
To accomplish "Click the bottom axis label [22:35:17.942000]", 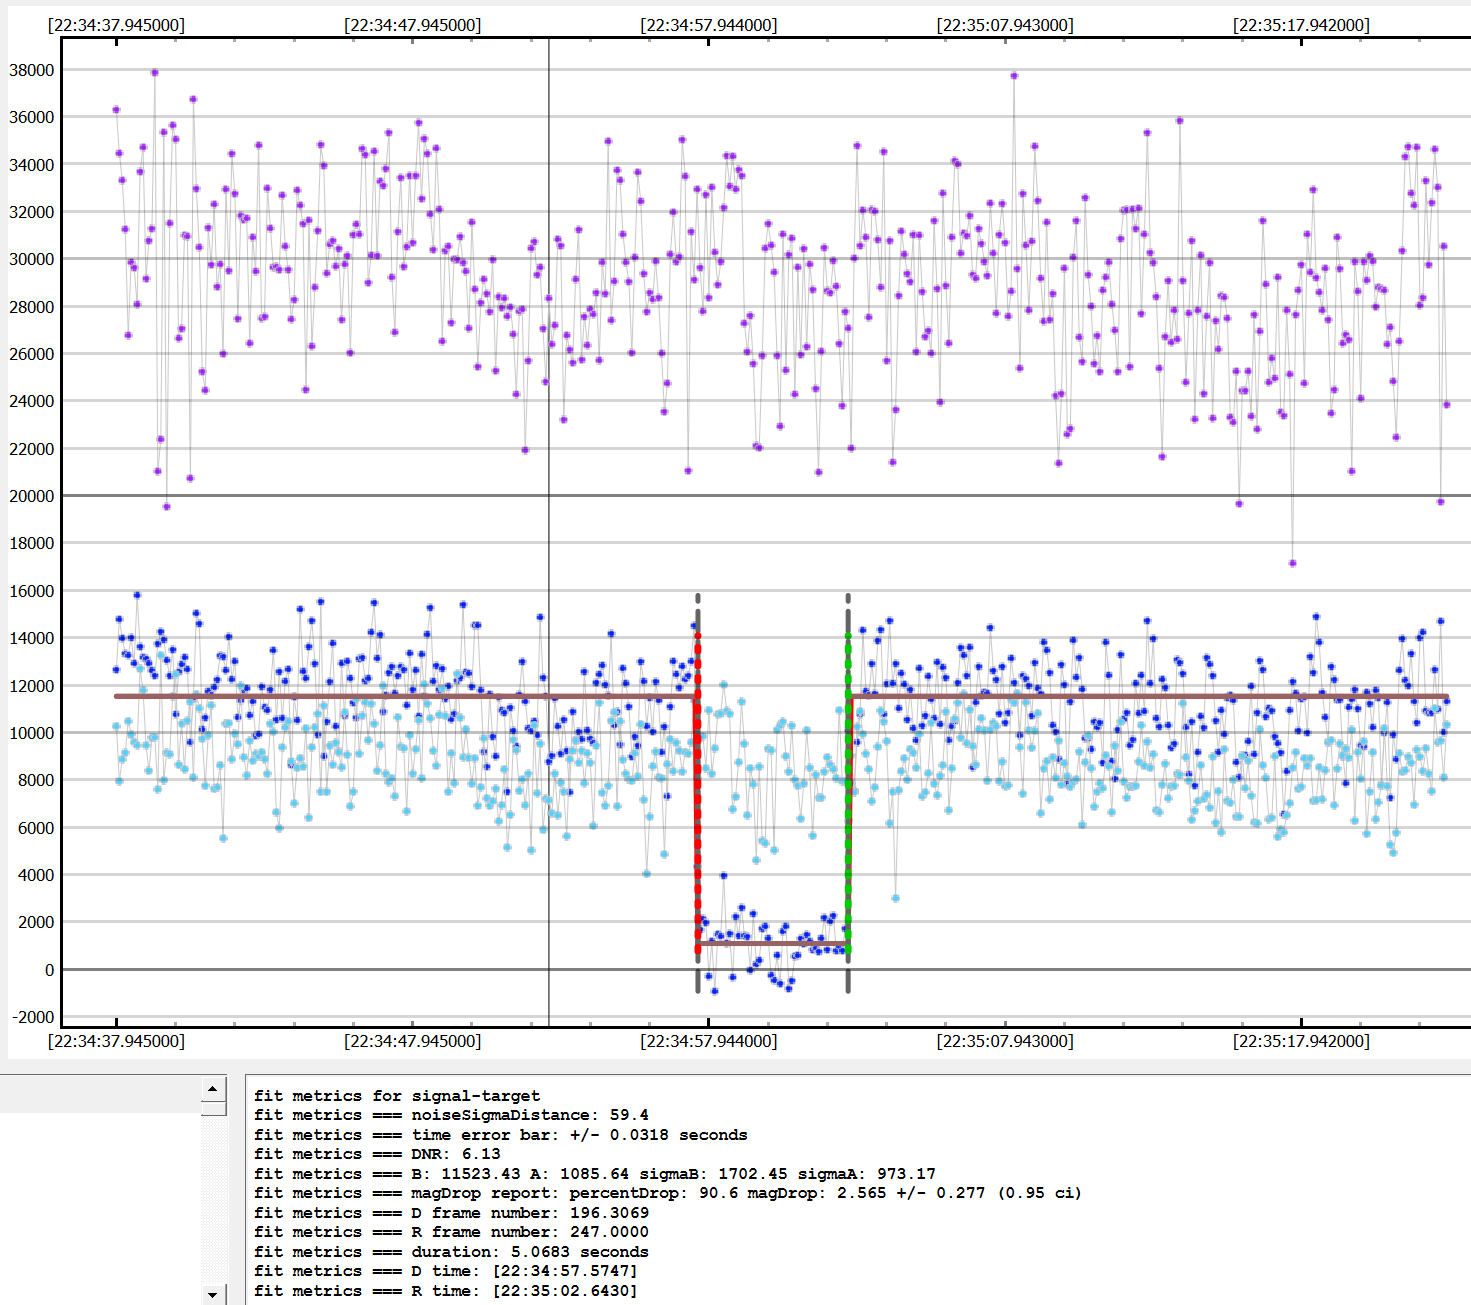I will [x=1301, y=1041].
